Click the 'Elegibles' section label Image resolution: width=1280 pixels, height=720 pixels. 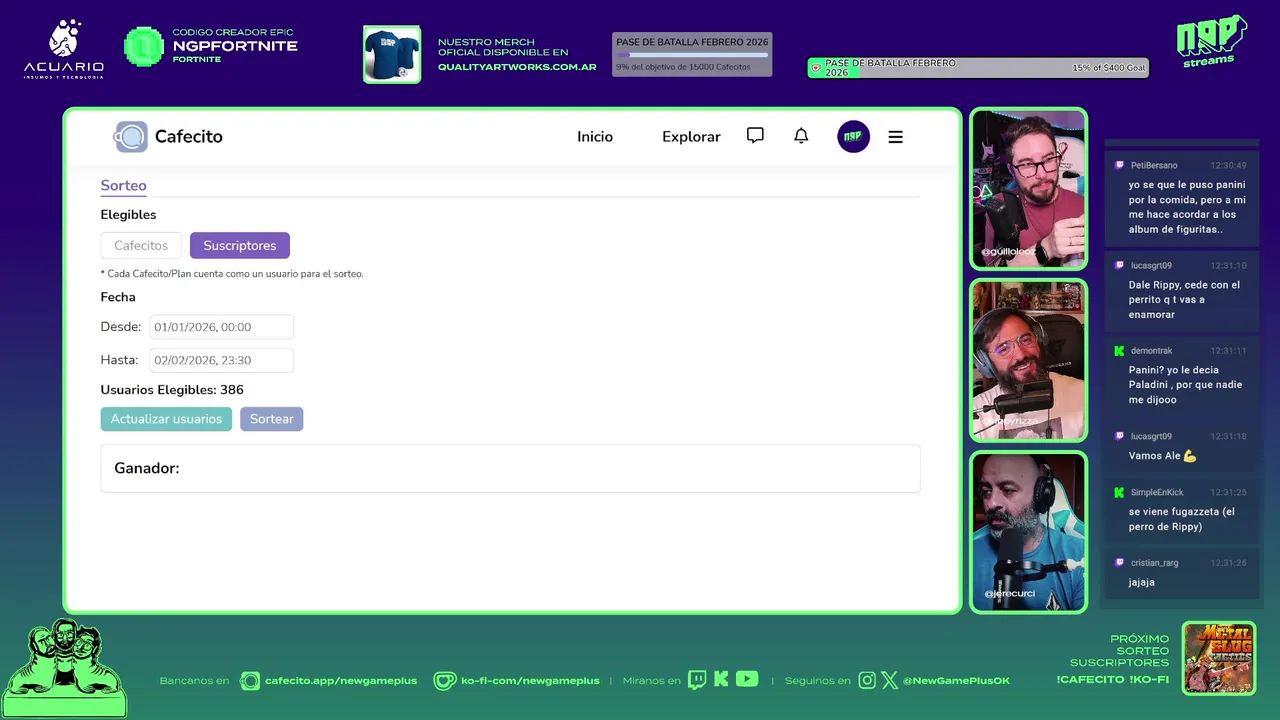[x=128, y=215]
